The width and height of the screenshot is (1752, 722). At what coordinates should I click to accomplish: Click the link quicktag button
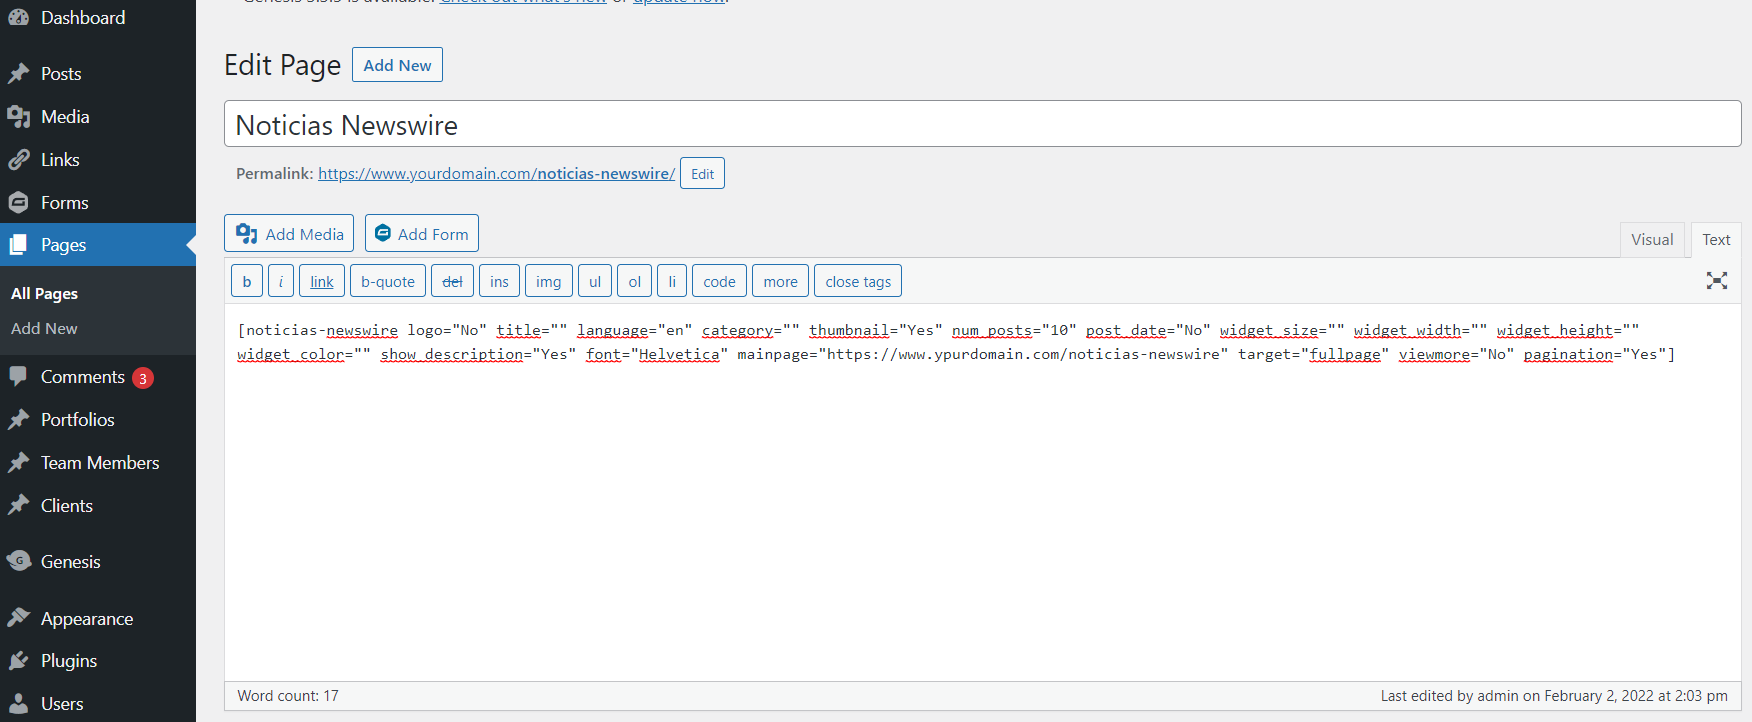tap(322, 282)
